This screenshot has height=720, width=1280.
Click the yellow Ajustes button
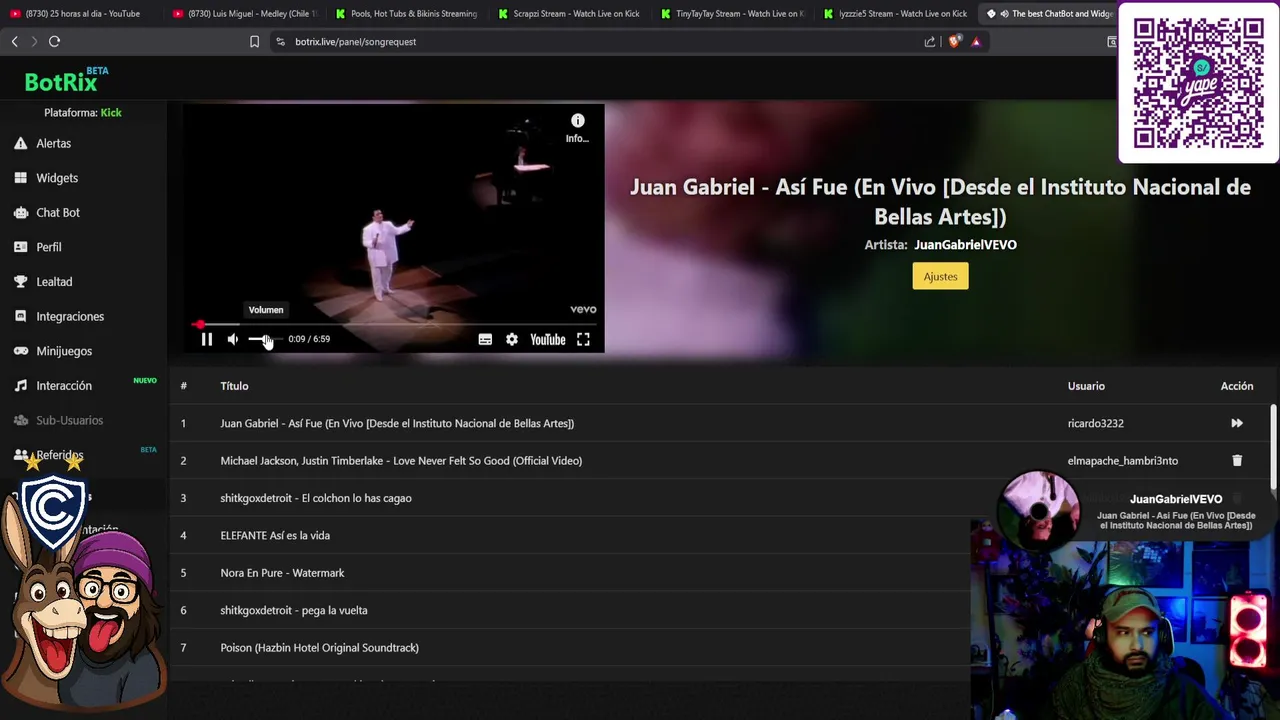click(x=940, y=276)
